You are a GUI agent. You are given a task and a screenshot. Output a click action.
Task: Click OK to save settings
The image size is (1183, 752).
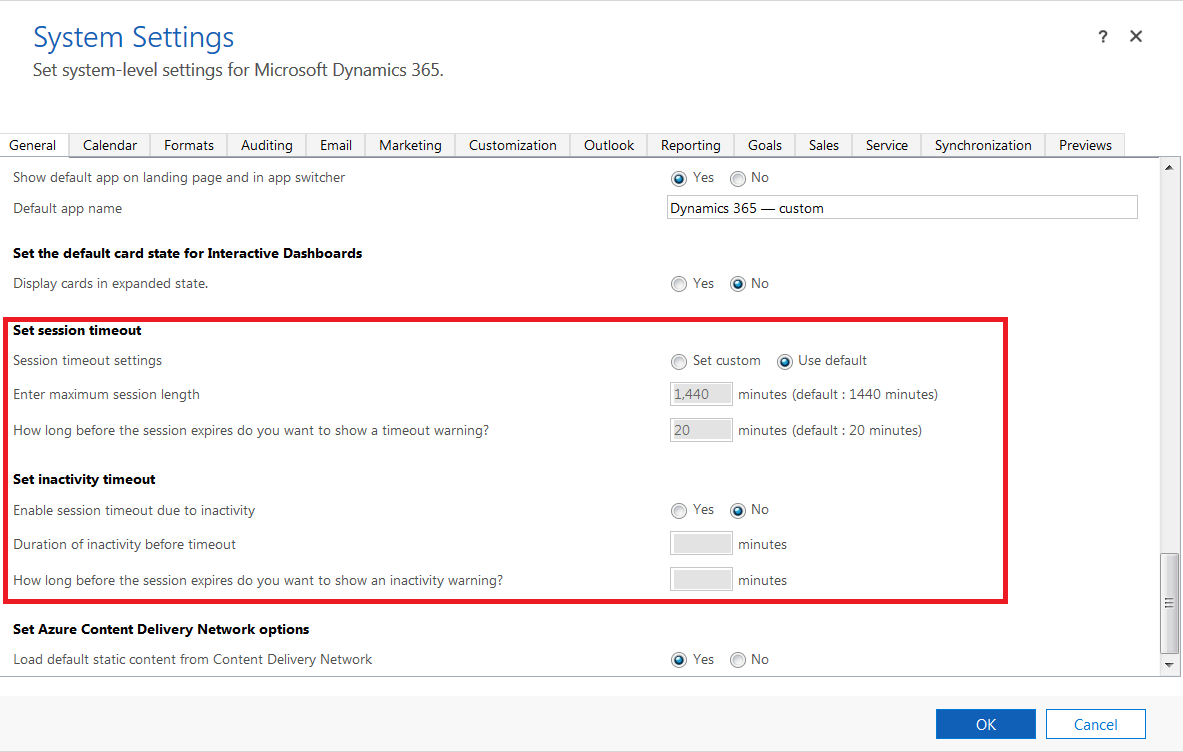click(x=986, y=724)
